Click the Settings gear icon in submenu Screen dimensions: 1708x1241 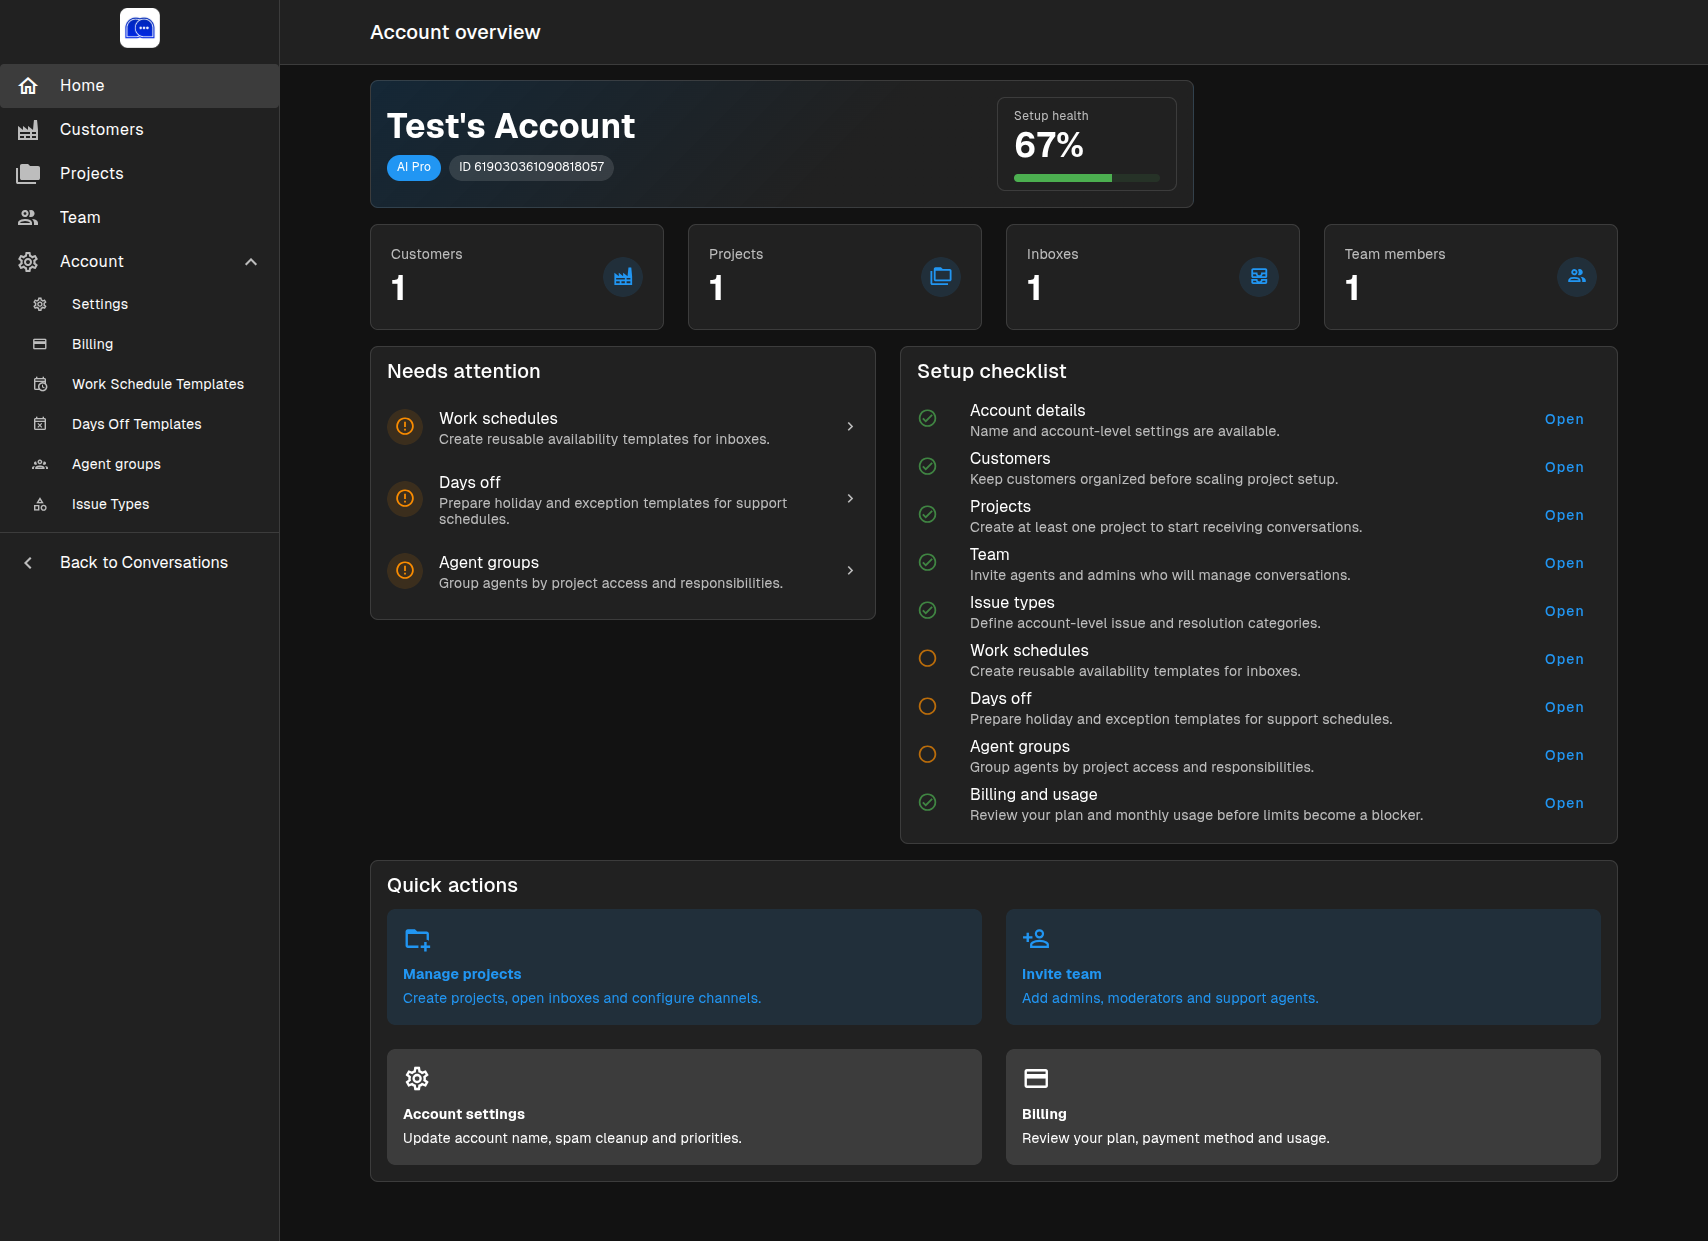[40, 304]
